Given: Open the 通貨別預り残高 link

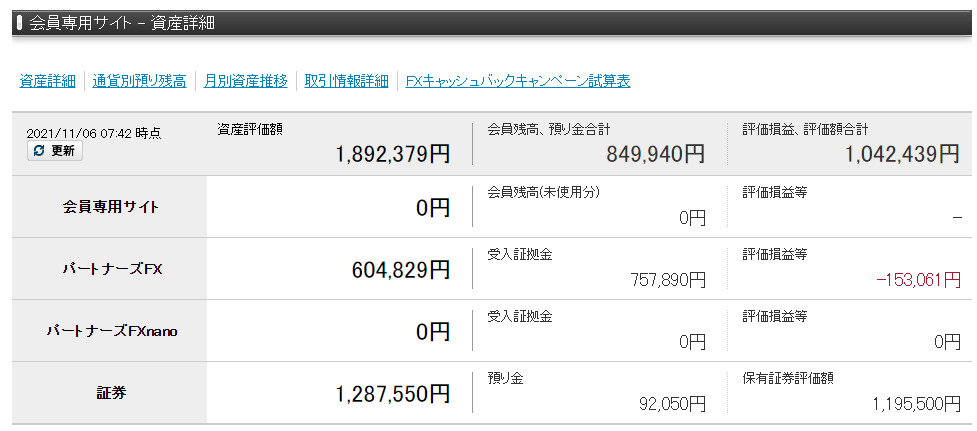Looking at the screenshot, I should pyautogui.click(x=139, y=81).
